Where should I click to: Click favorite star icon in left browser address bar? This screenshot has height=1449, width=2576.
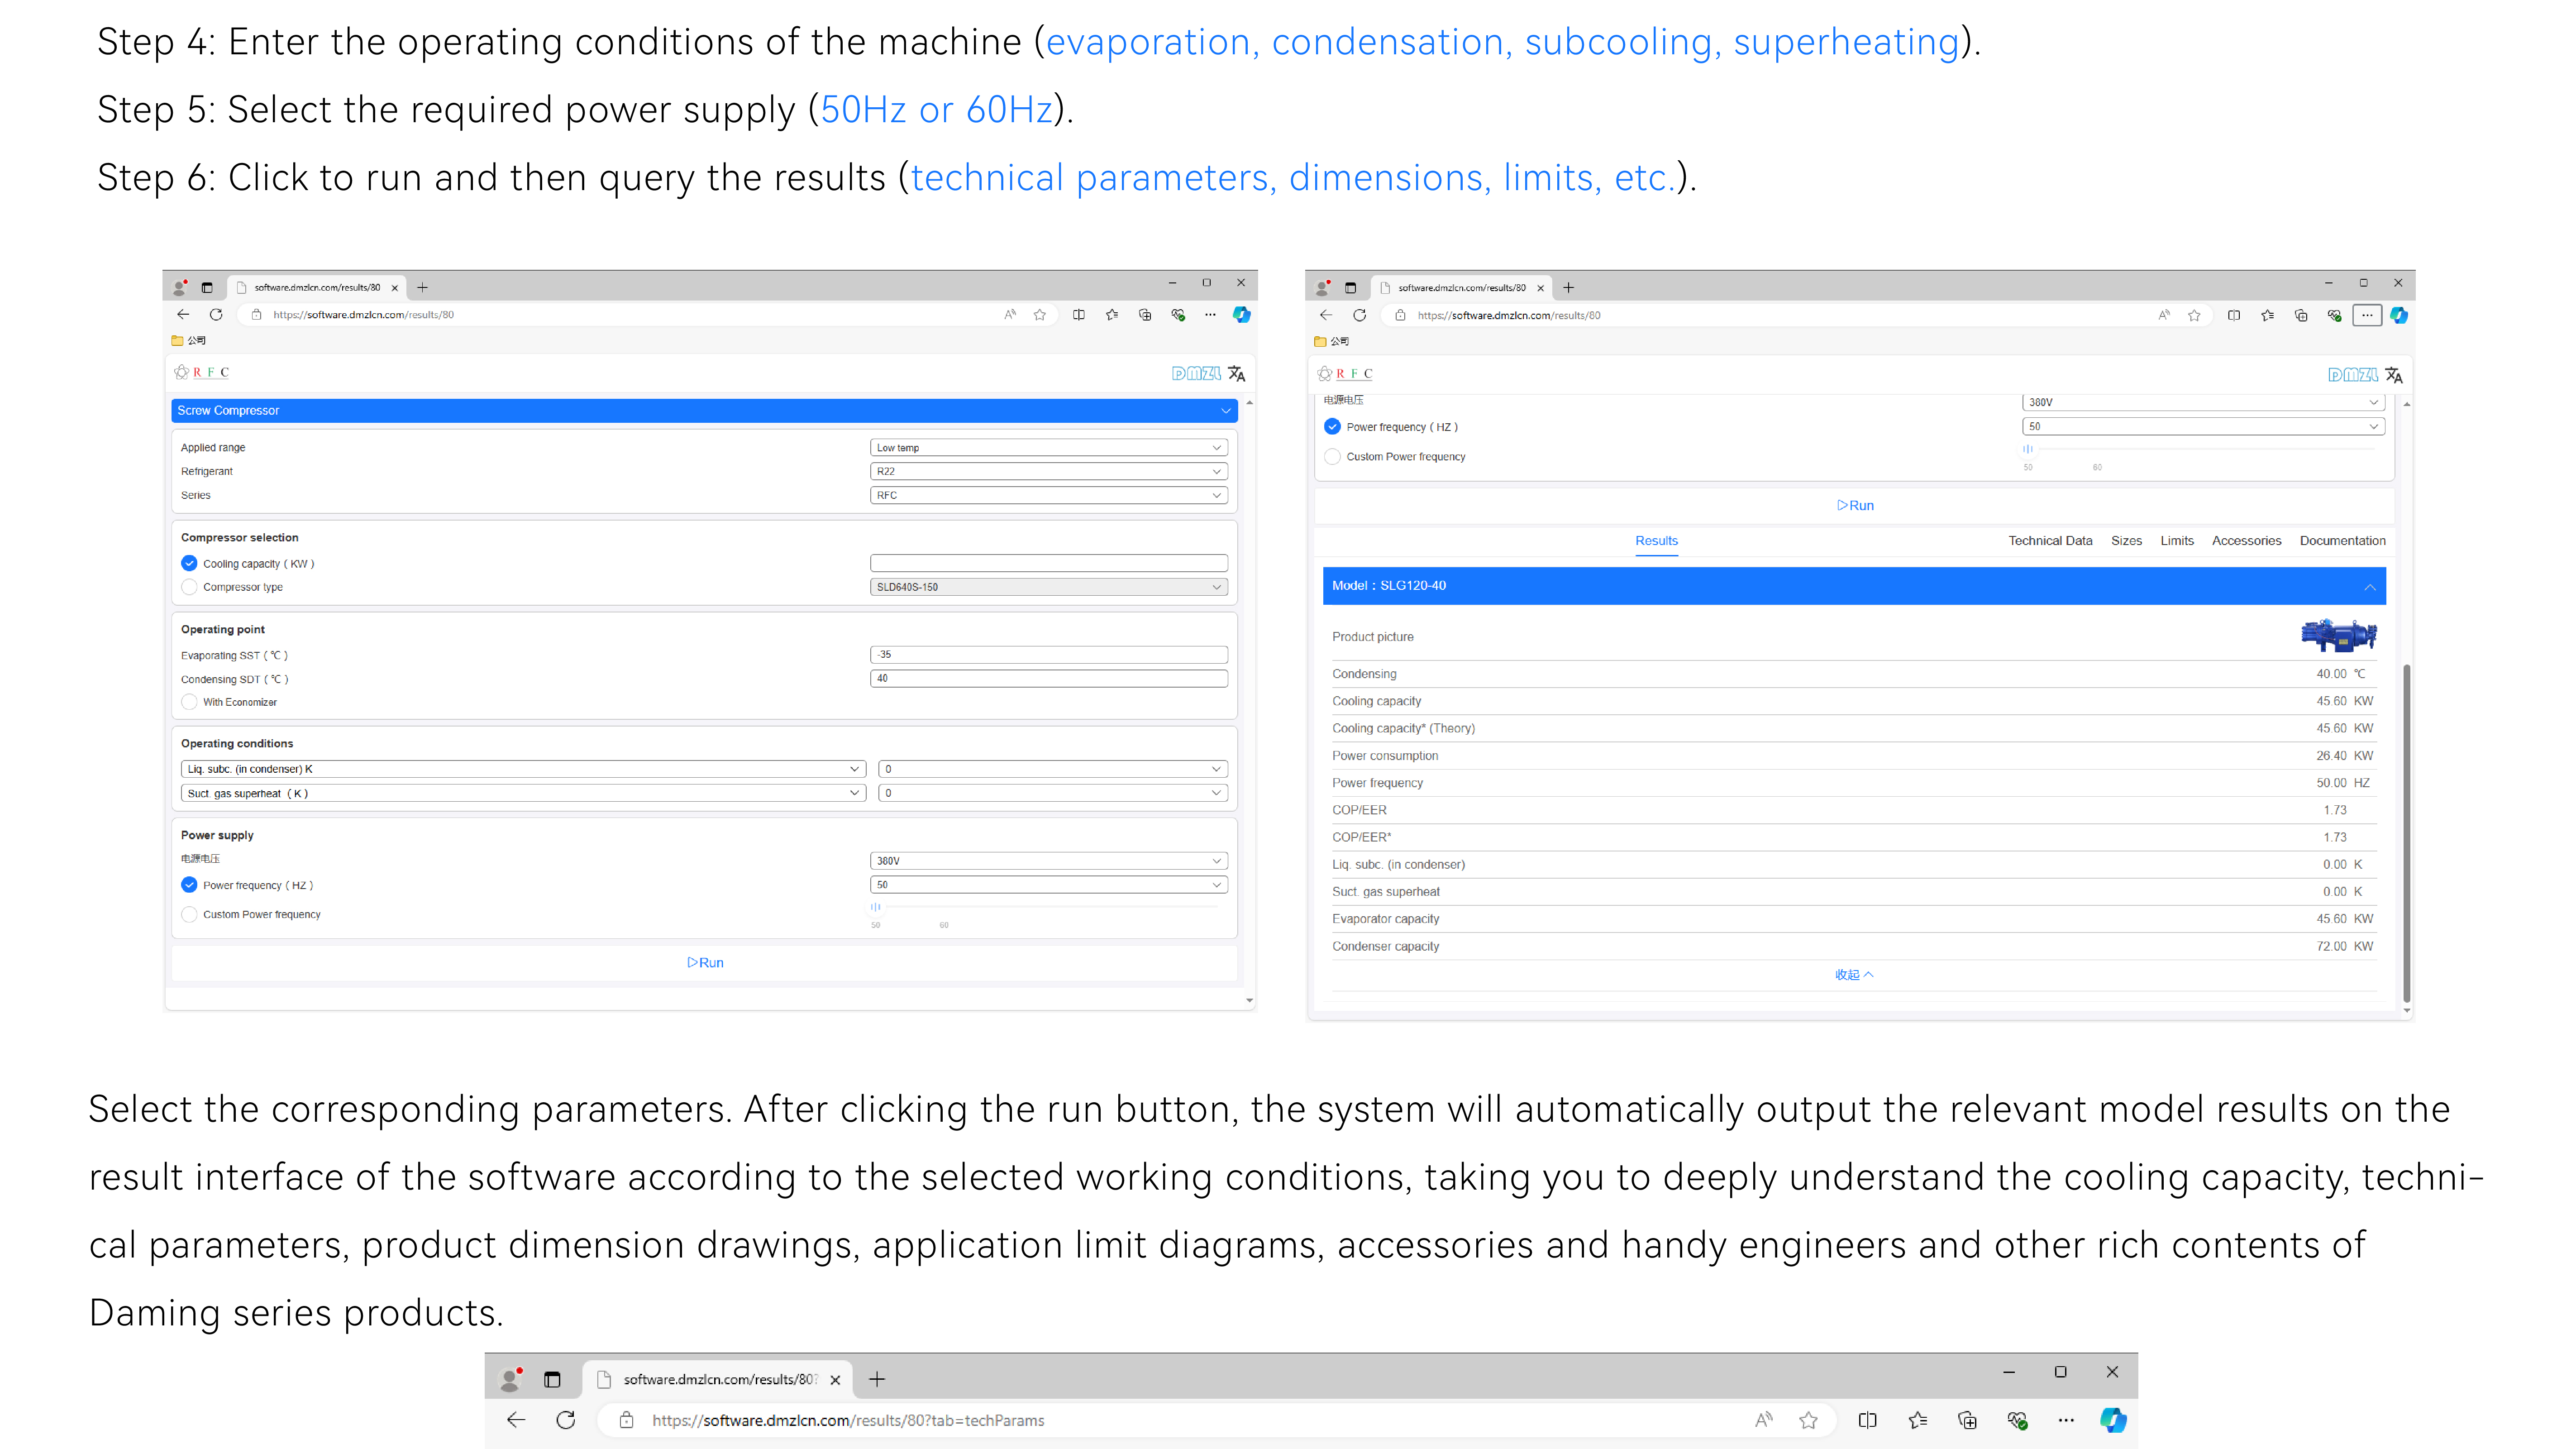point(1040,314)
